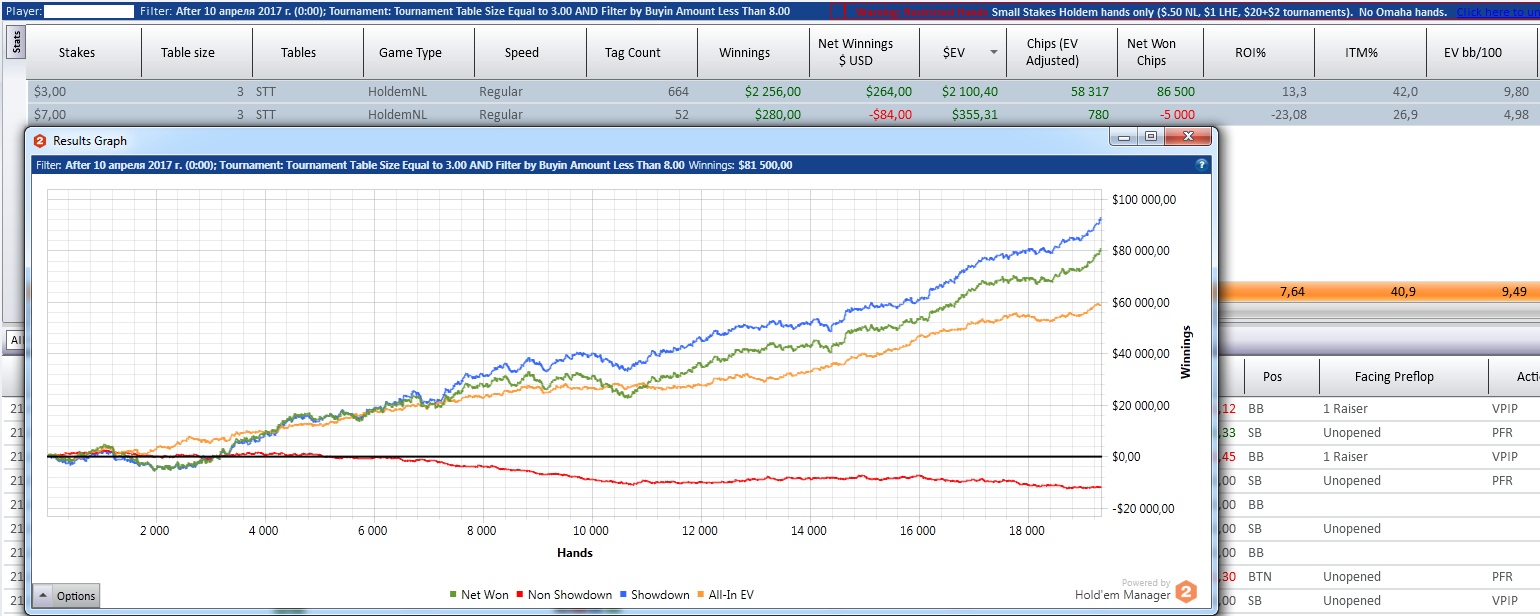Click the $EV column sort arrow
1540x616 pixels.
coord(994,53)
